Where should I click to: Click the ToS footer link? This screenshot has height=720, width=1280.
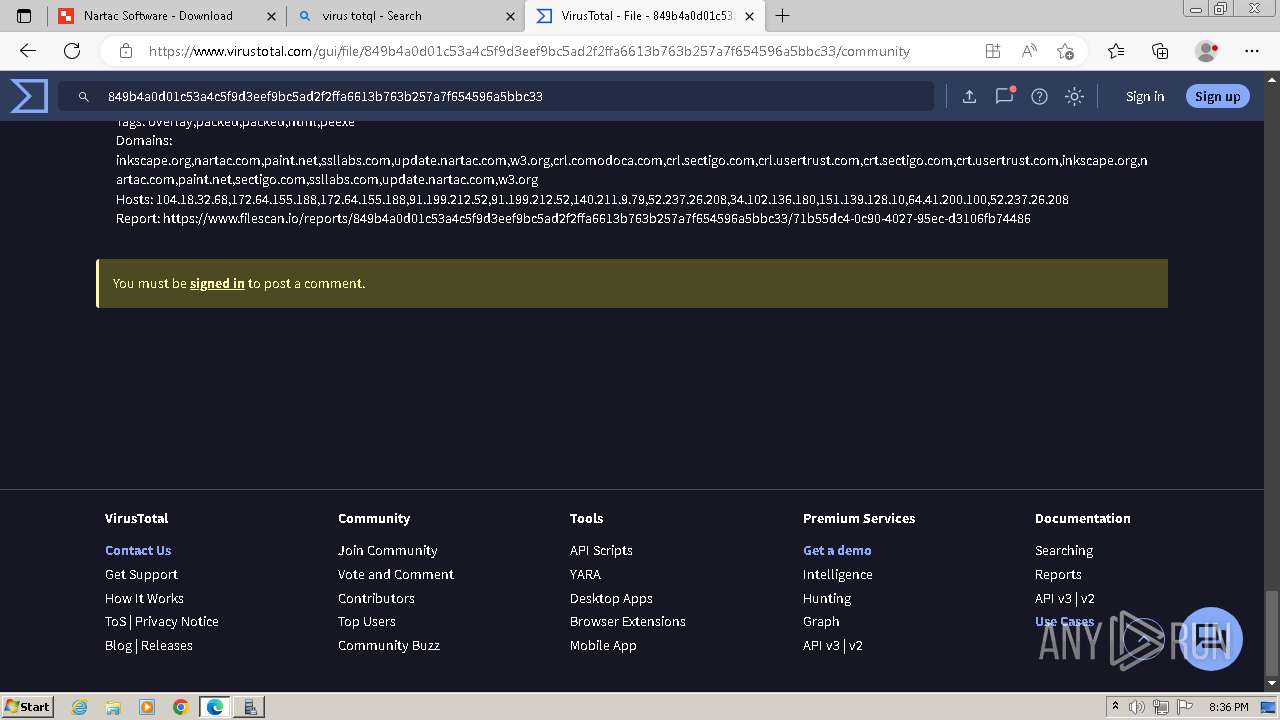coord(116,621)
